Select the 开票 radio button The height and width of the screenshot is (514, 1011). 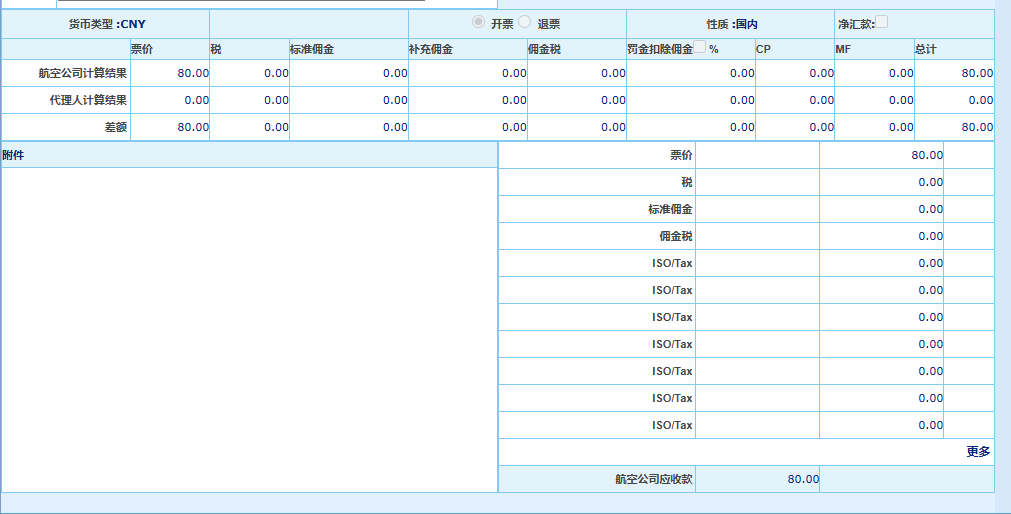click(478, 22)
